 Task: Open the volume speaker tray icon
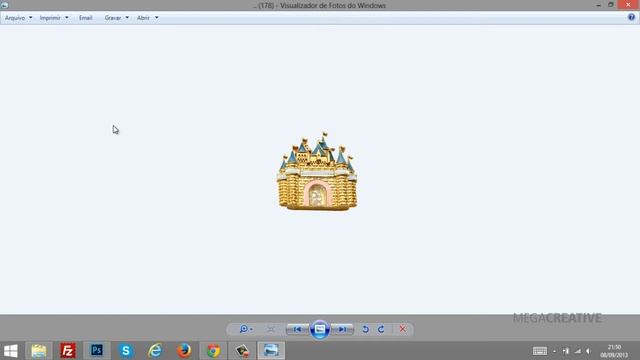click(x=588, y=351)
